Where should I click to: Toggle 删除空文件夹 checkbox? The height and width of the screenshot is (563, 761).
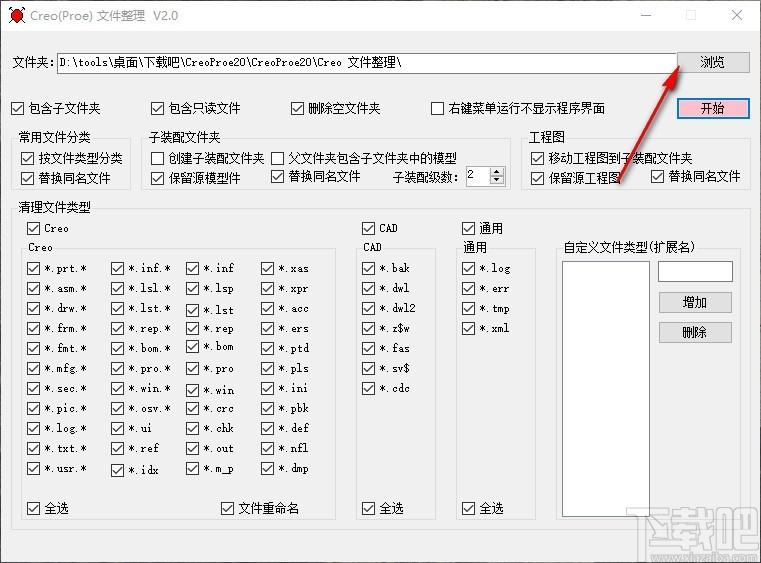297,108
